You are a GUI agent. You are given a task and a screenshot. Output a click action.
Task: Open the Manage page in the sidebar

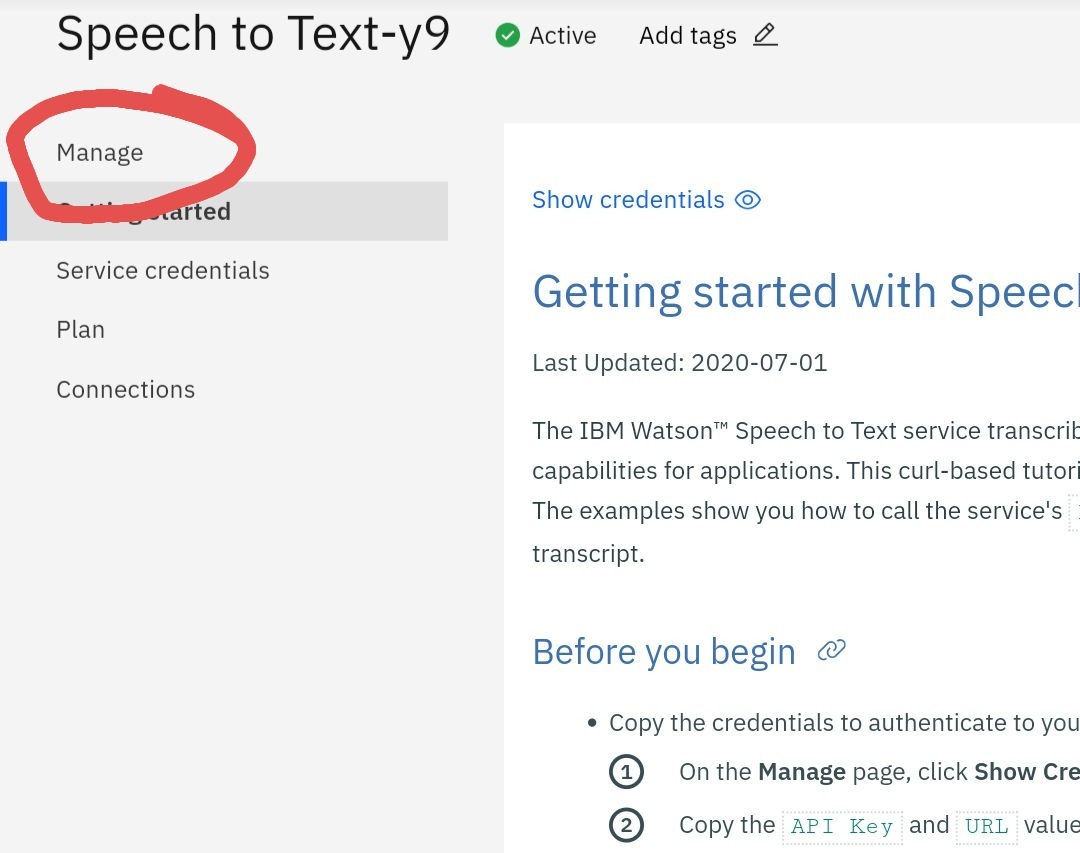point(100,153)
